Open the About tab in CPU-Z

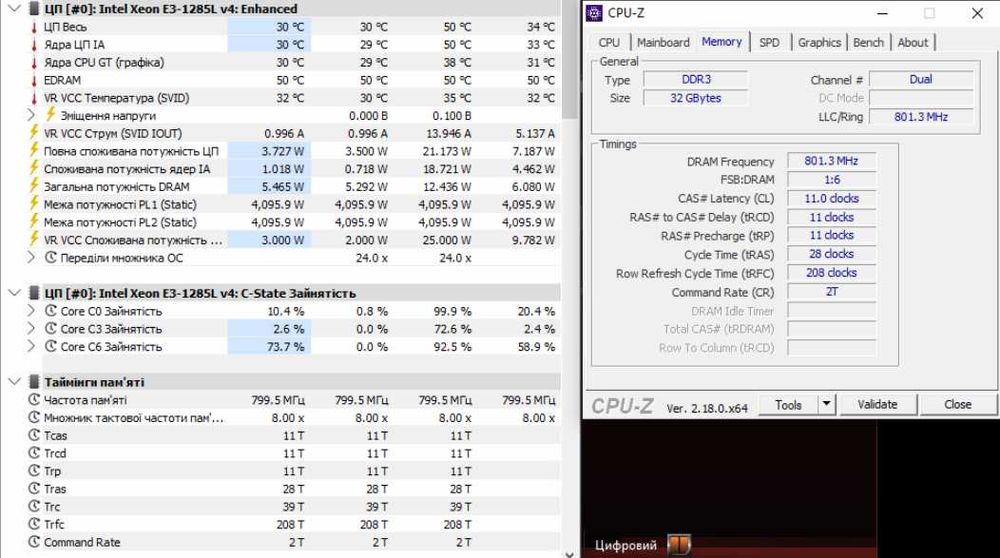[x=913, y=43]
